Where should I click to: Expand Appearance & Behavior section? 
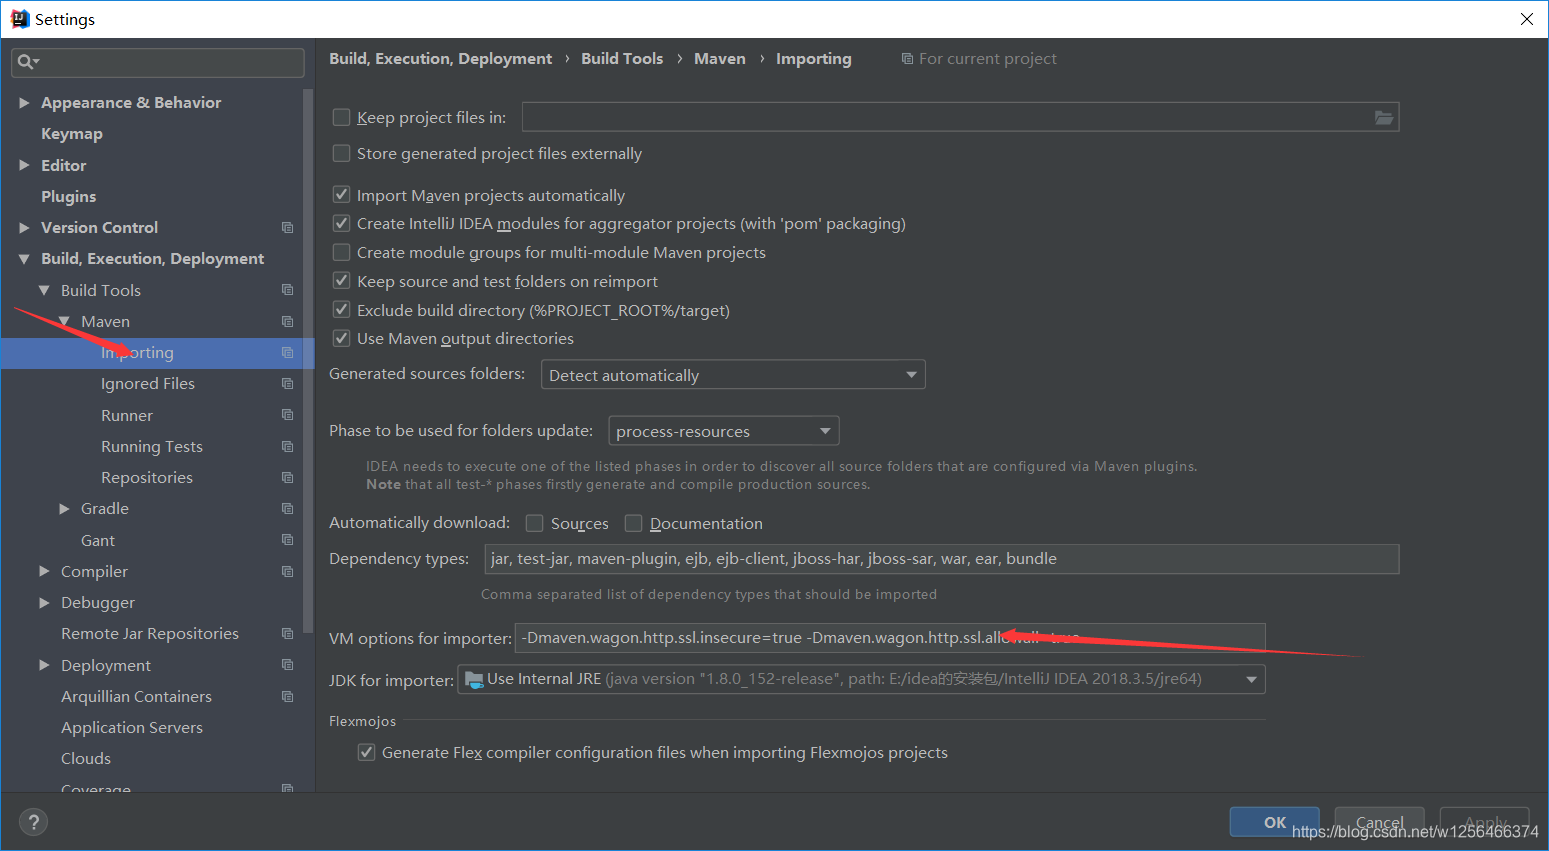click(x=25, y=102)
